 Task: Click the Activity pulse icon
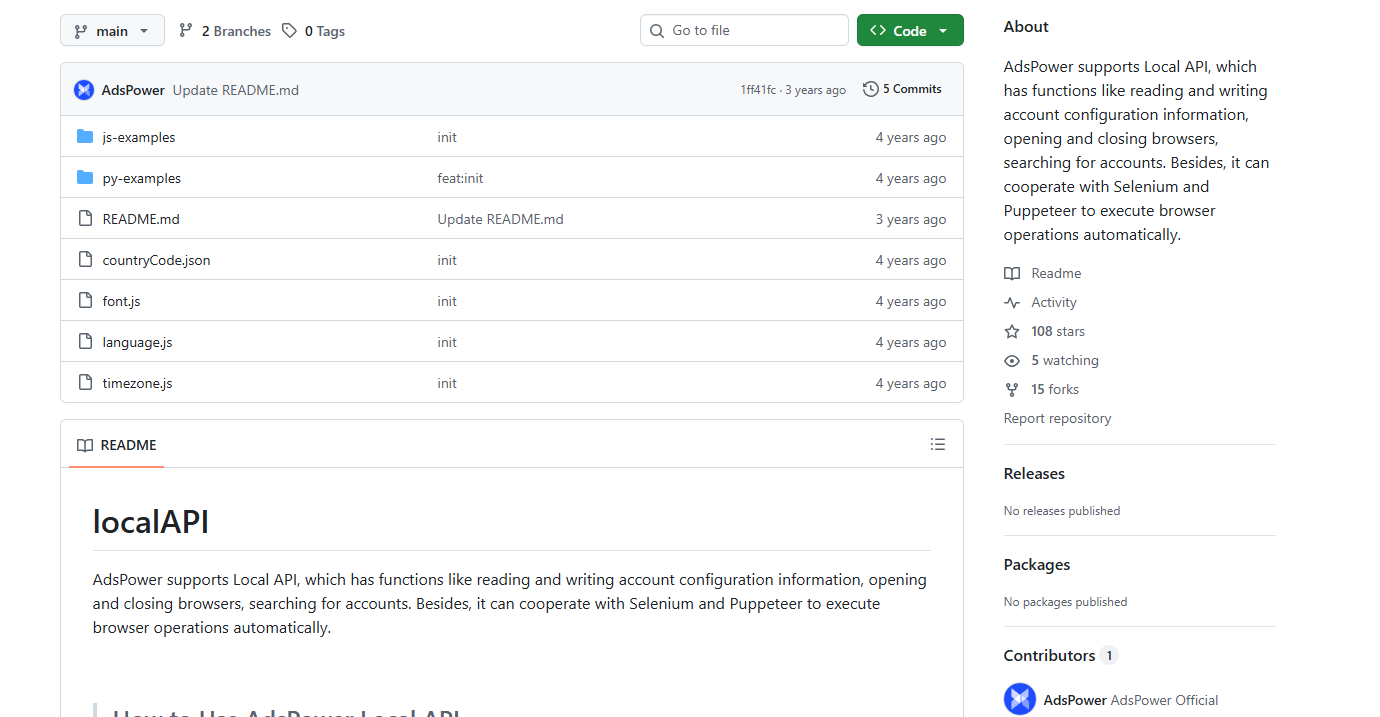coord(1012,302)
